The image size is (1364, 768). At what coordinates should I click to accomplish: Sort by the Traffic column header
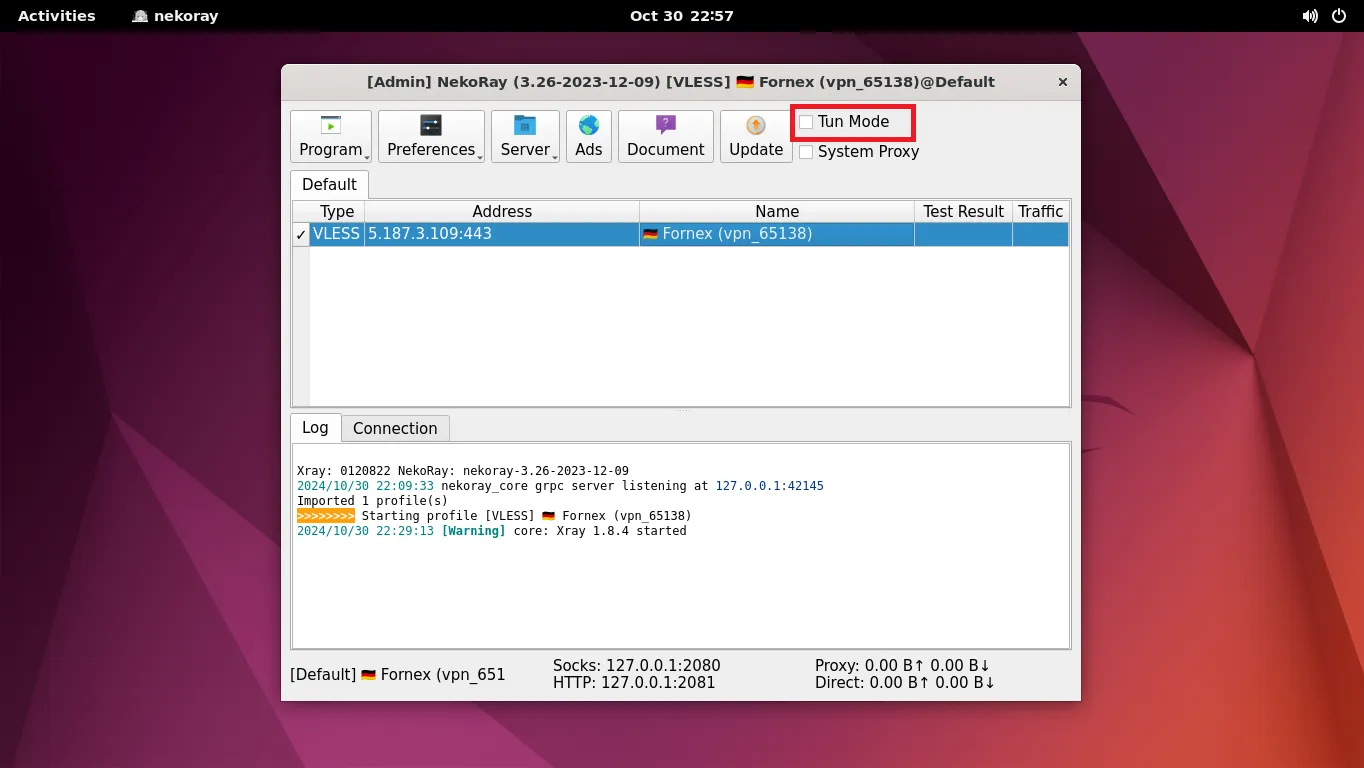pyautogui.click(x=1040, y=212)
